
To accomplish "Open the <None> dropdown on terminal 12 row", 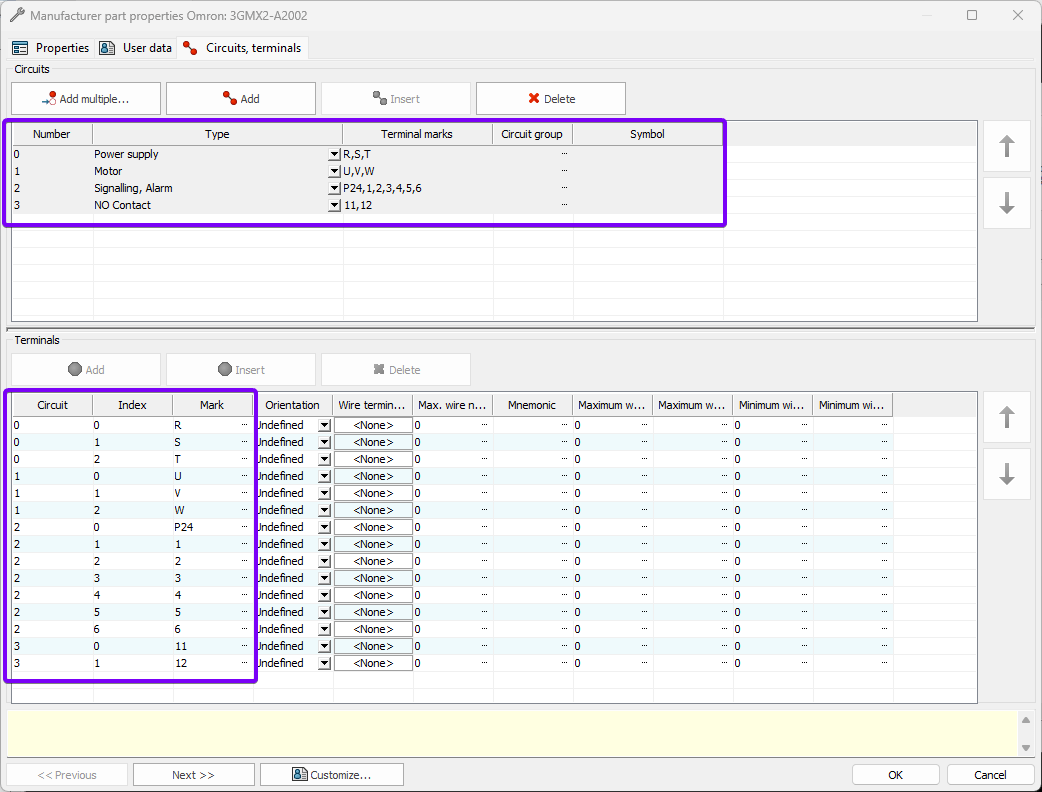I will coord(371,662).
